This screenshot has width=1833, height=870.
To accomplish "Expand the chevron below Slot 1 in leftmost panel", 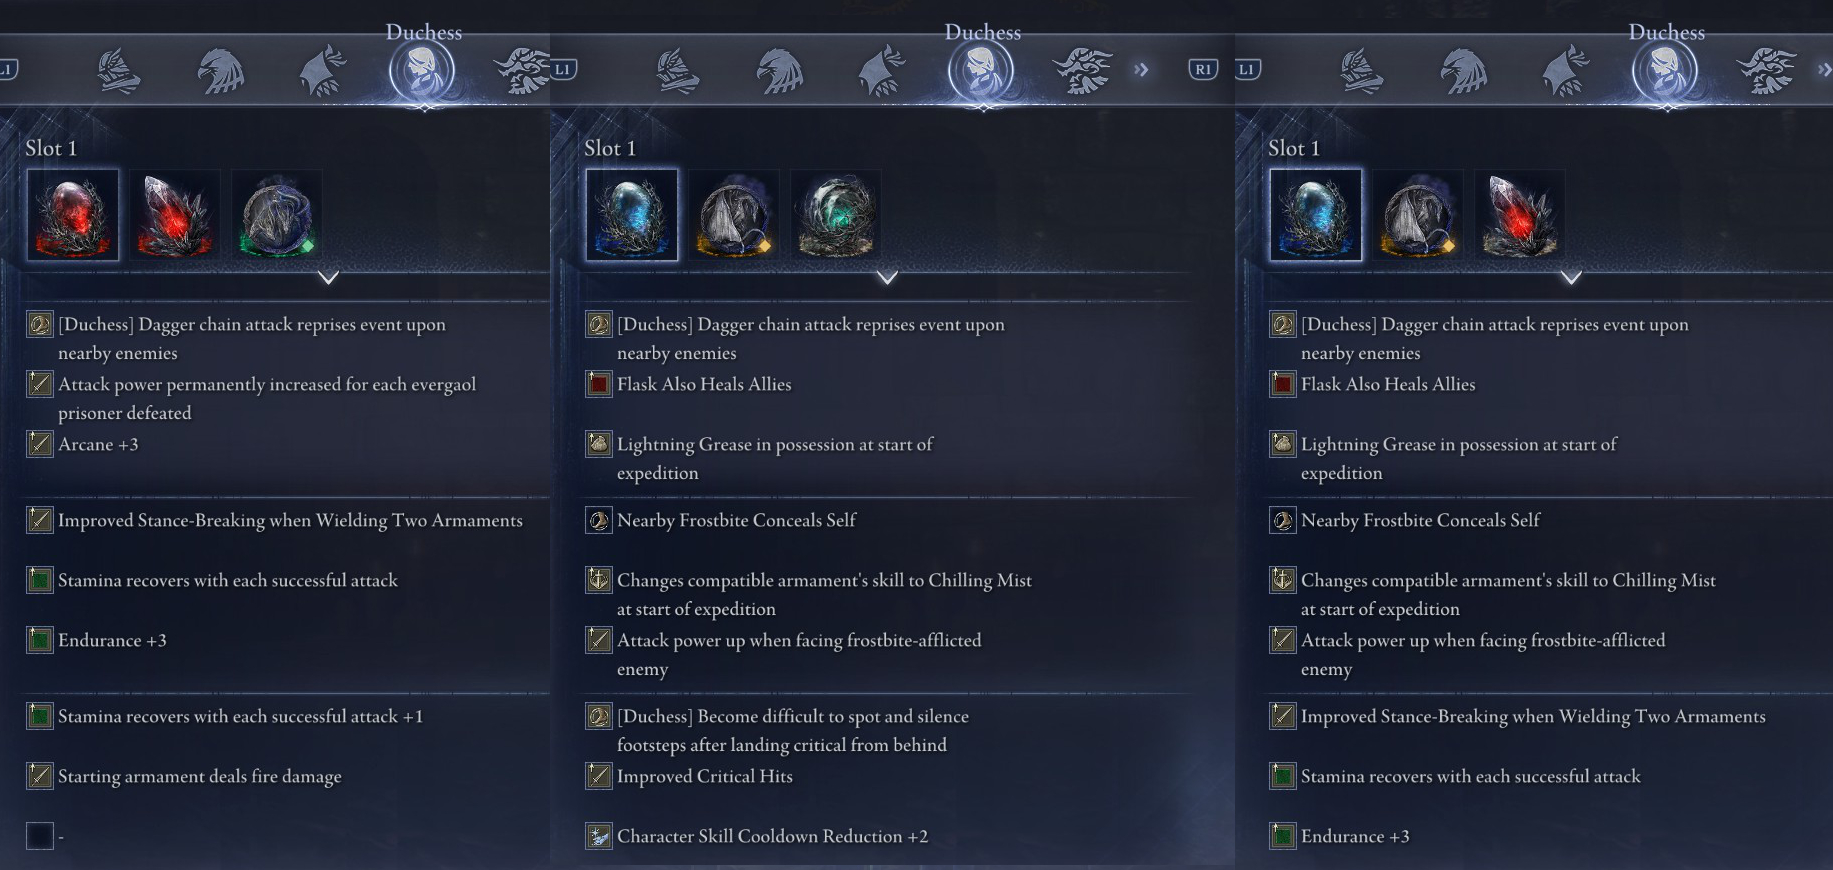I will 328,277.
